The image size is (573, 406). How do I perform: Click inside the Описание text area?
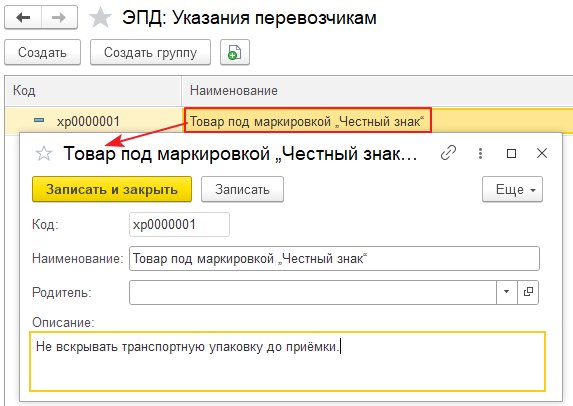[287, 361]
